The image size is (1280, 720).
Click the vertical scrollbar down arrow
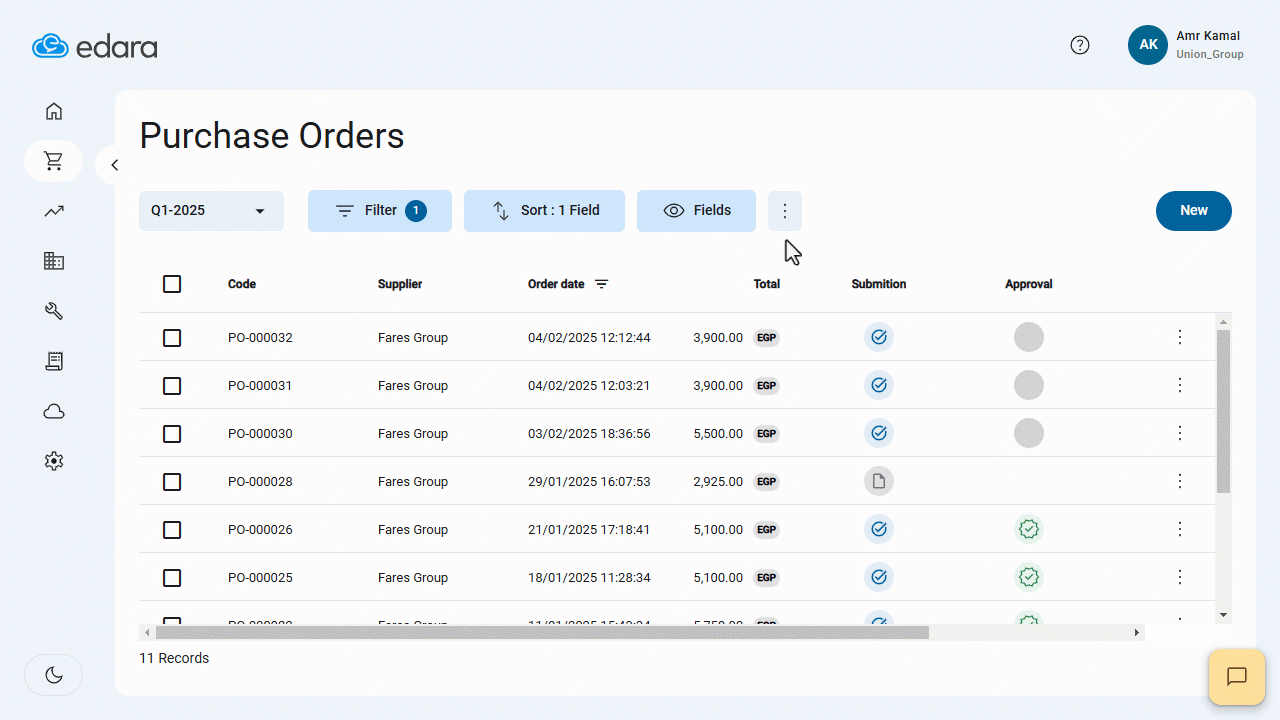1223,614
